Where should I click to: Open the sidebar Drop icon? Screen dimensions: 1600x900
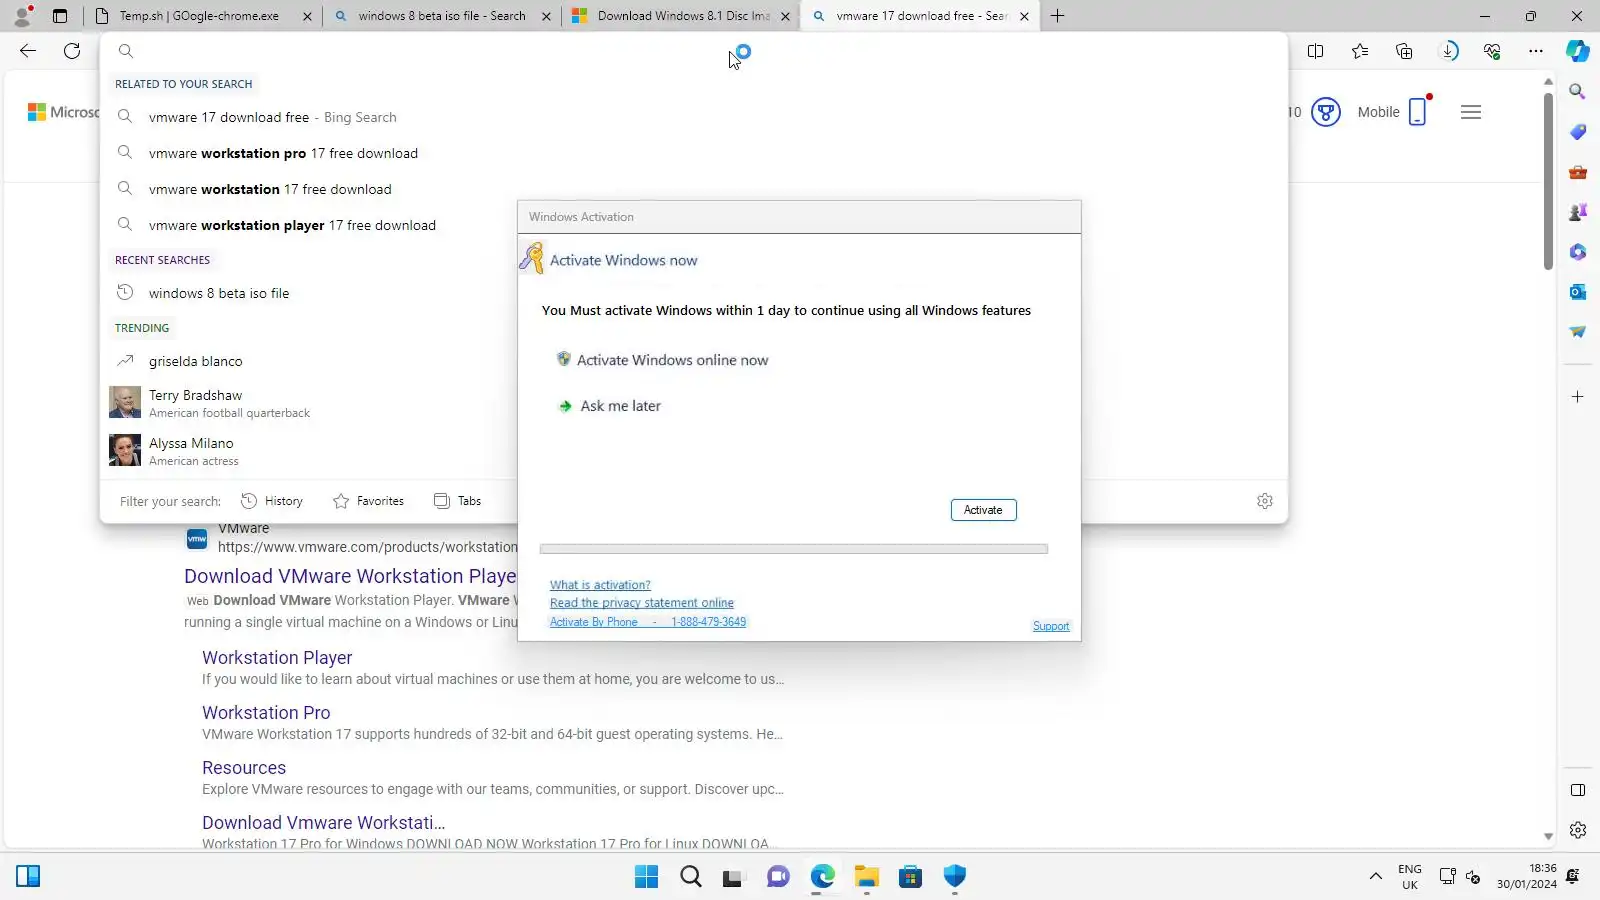pyautogui.click(x=1578, y=332)
